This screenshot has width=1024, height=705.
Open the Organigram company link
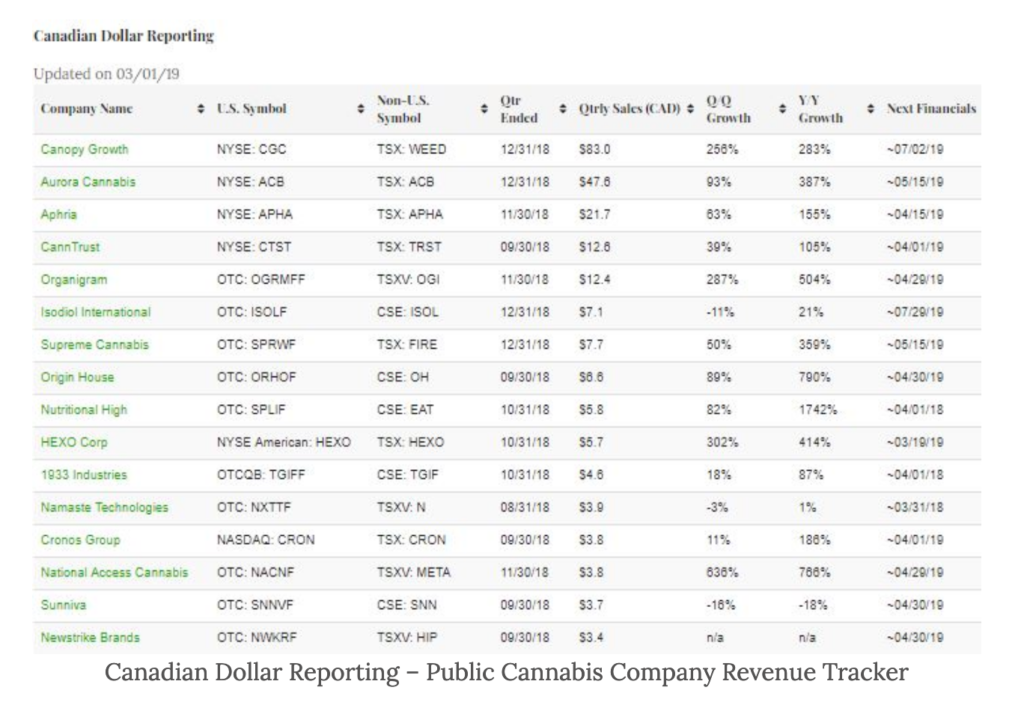click(74, 279)
